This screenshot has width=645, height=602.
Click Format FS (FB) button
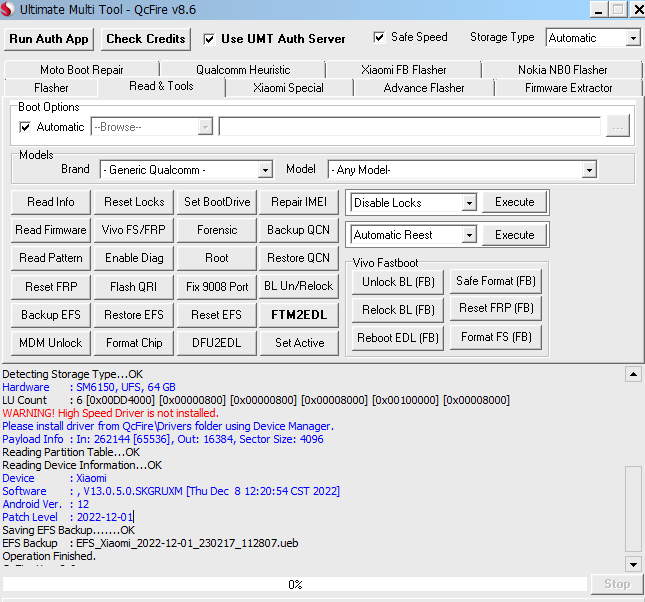pyautogui.click(x=496, y=337)
